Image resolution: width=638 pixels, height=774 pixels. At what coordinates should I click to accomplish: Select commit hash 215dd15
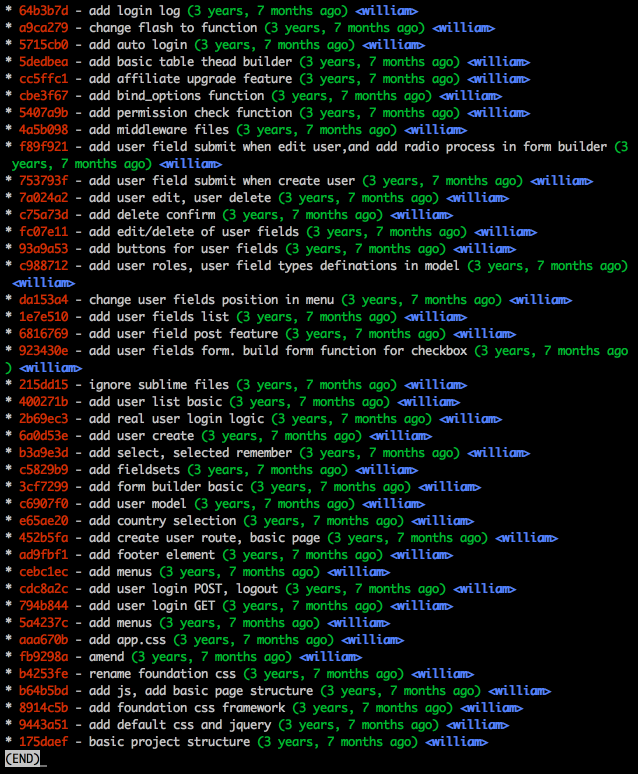[43, 385]
